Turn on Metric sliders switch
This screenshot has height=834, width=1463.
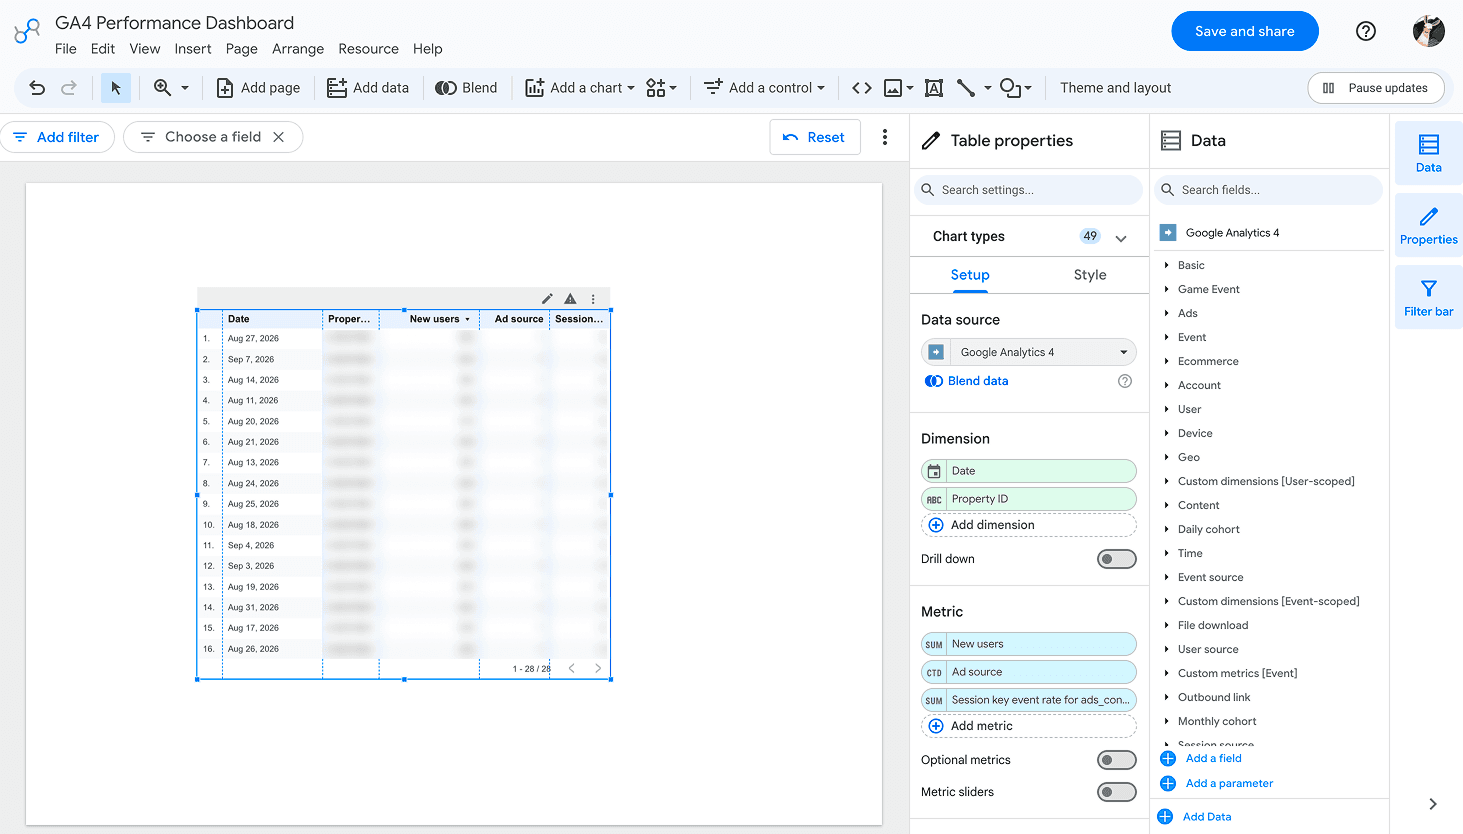click(1117, 792)
